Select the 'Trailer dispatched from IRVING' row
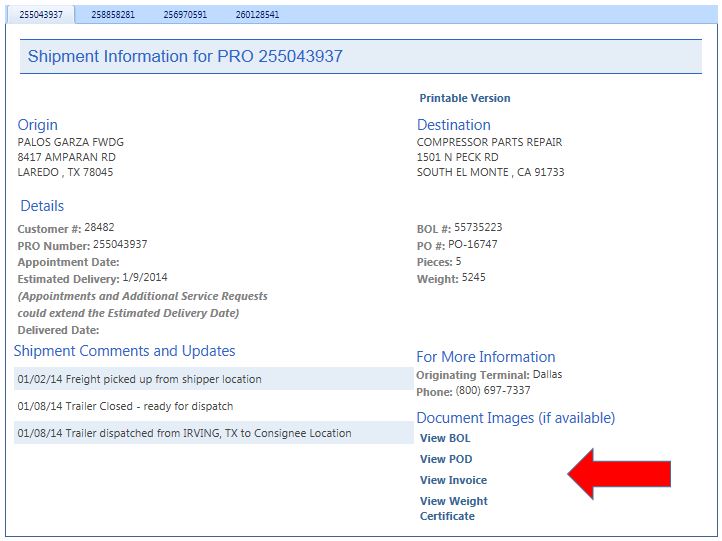 tap(184, 433)
